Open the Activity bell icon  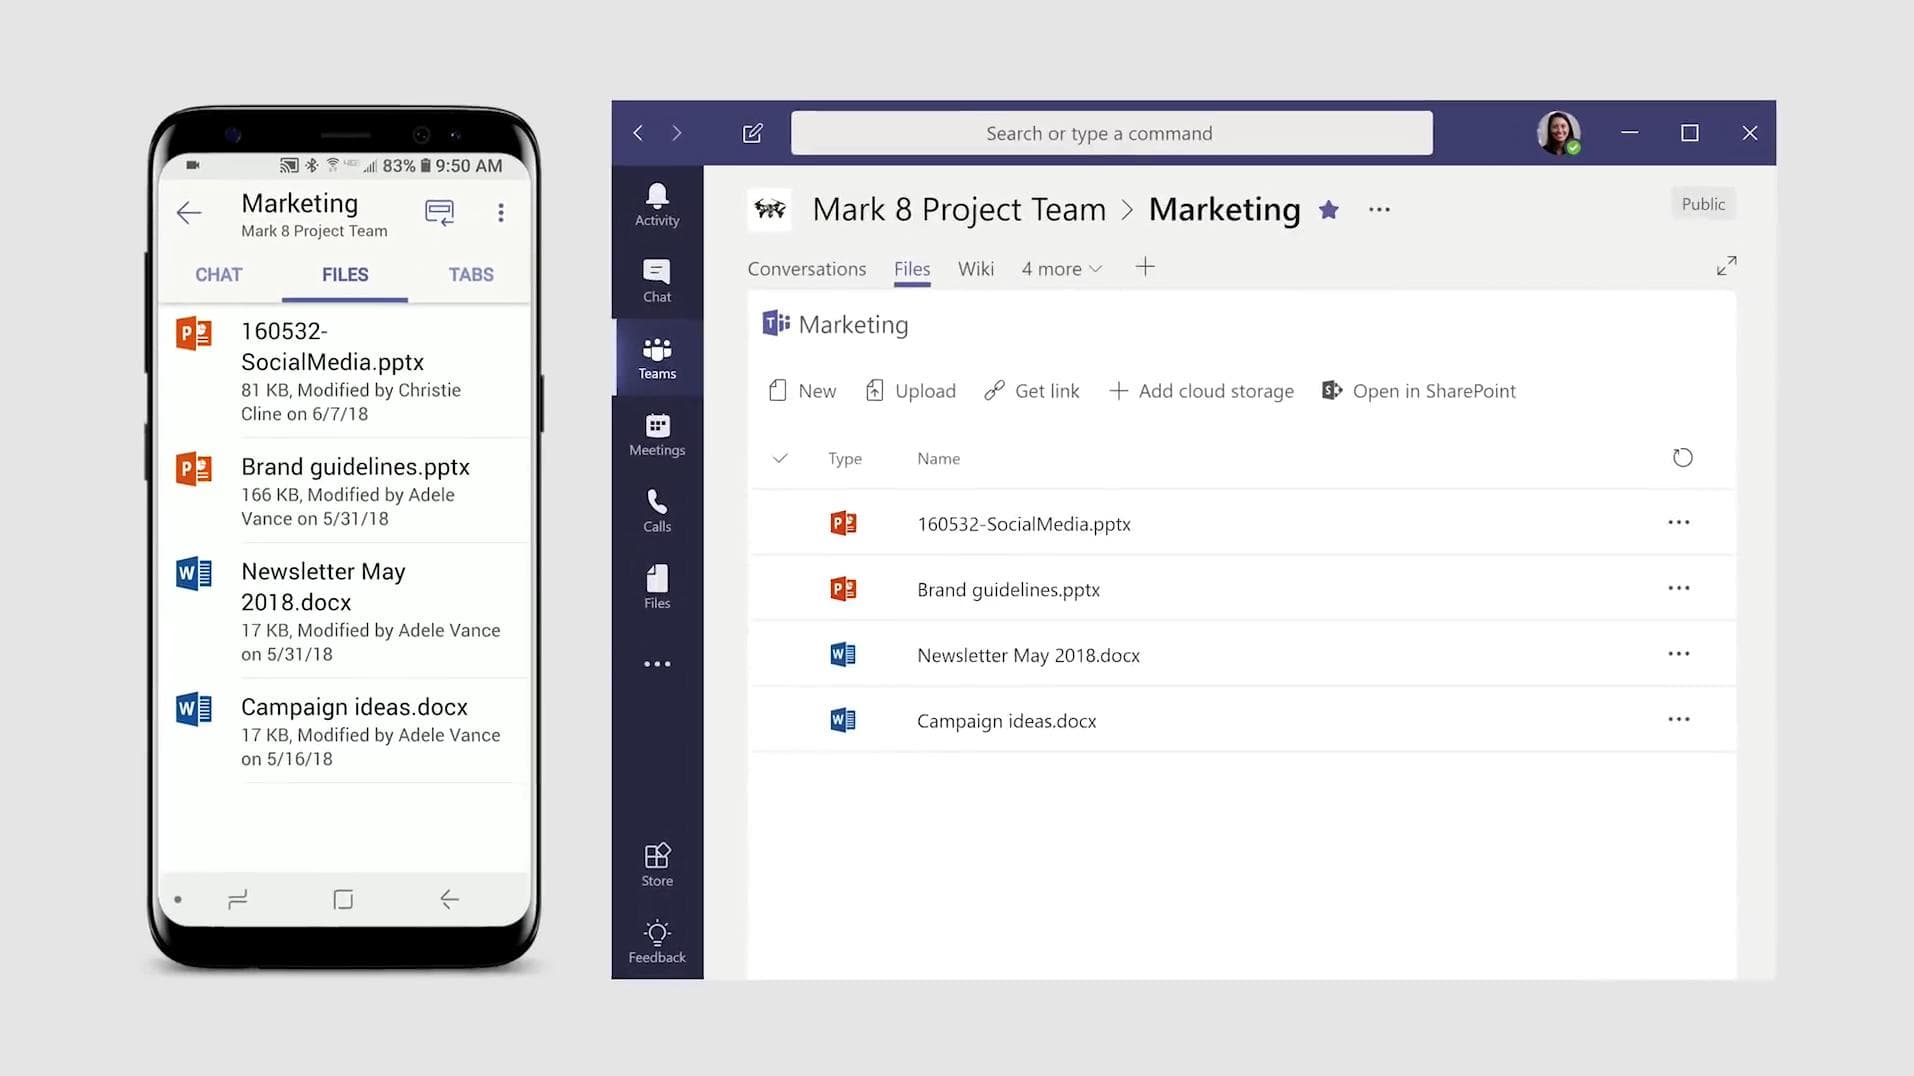pos(657,204)
